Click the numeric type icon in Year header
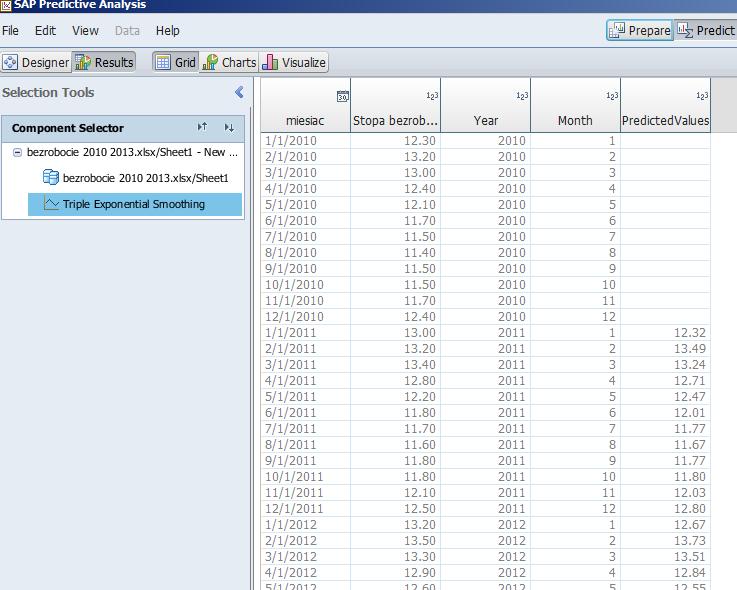The width and height of the screenshot is (737, 590). point(522,96)
